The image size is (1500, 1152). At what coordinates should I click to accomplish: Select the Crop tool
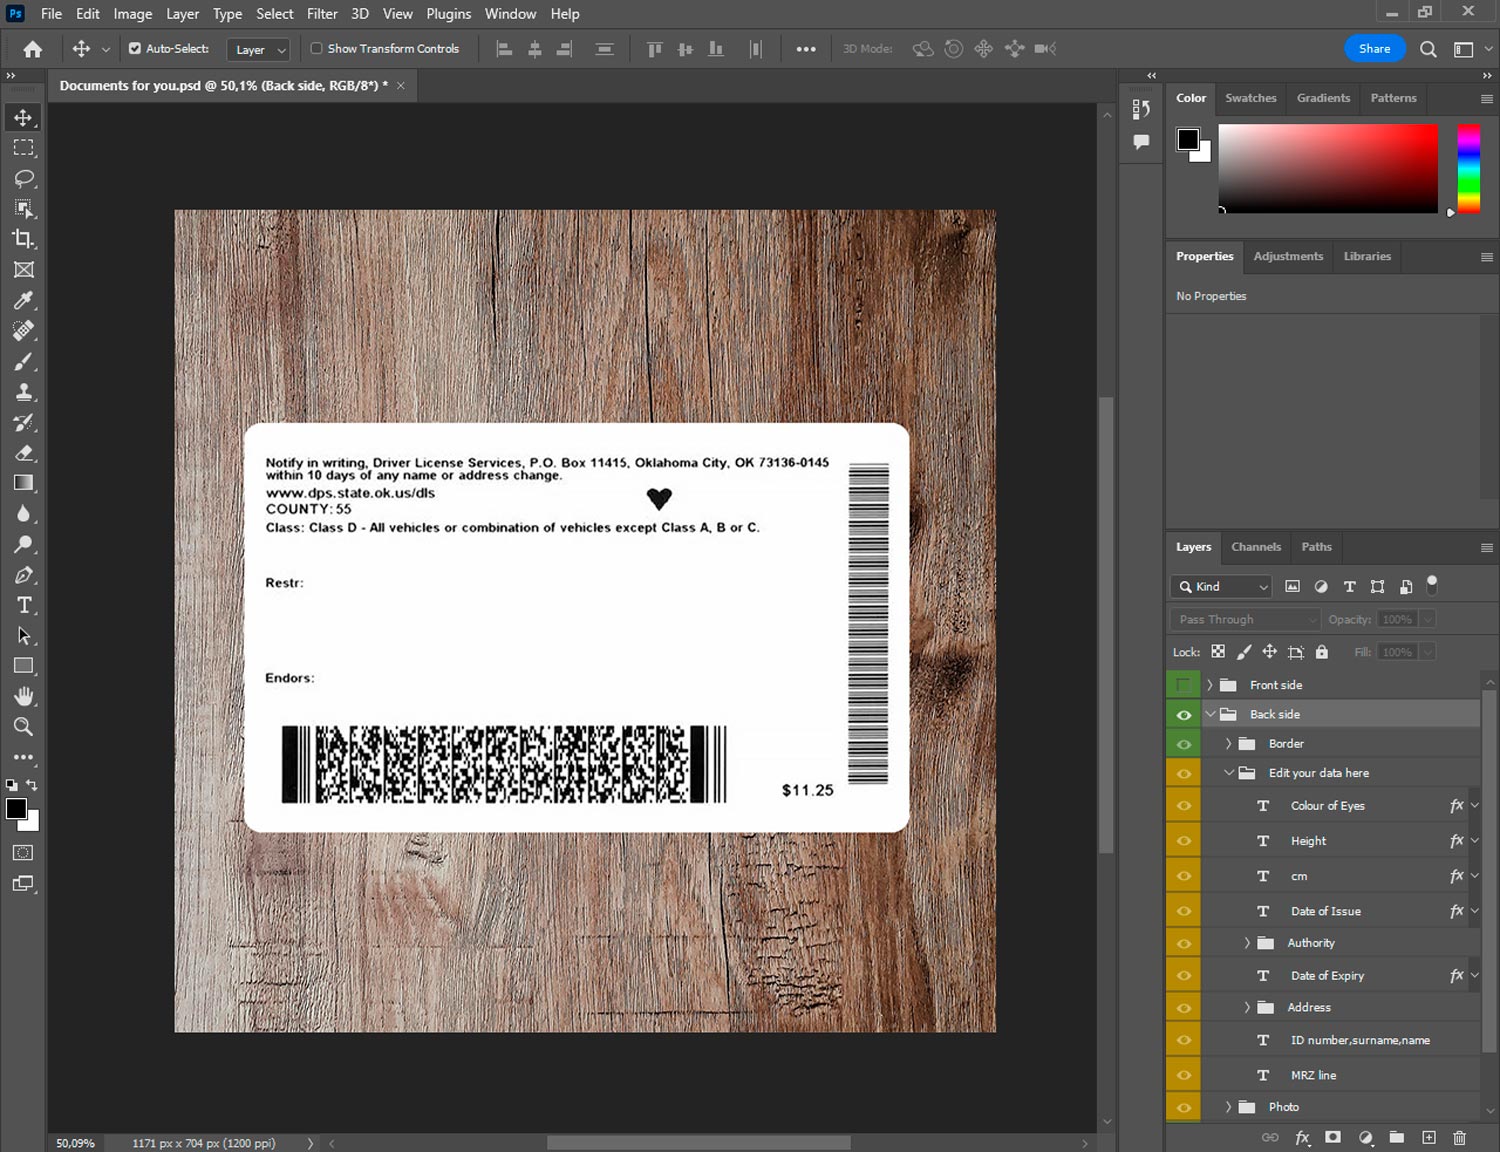[24, 239]
